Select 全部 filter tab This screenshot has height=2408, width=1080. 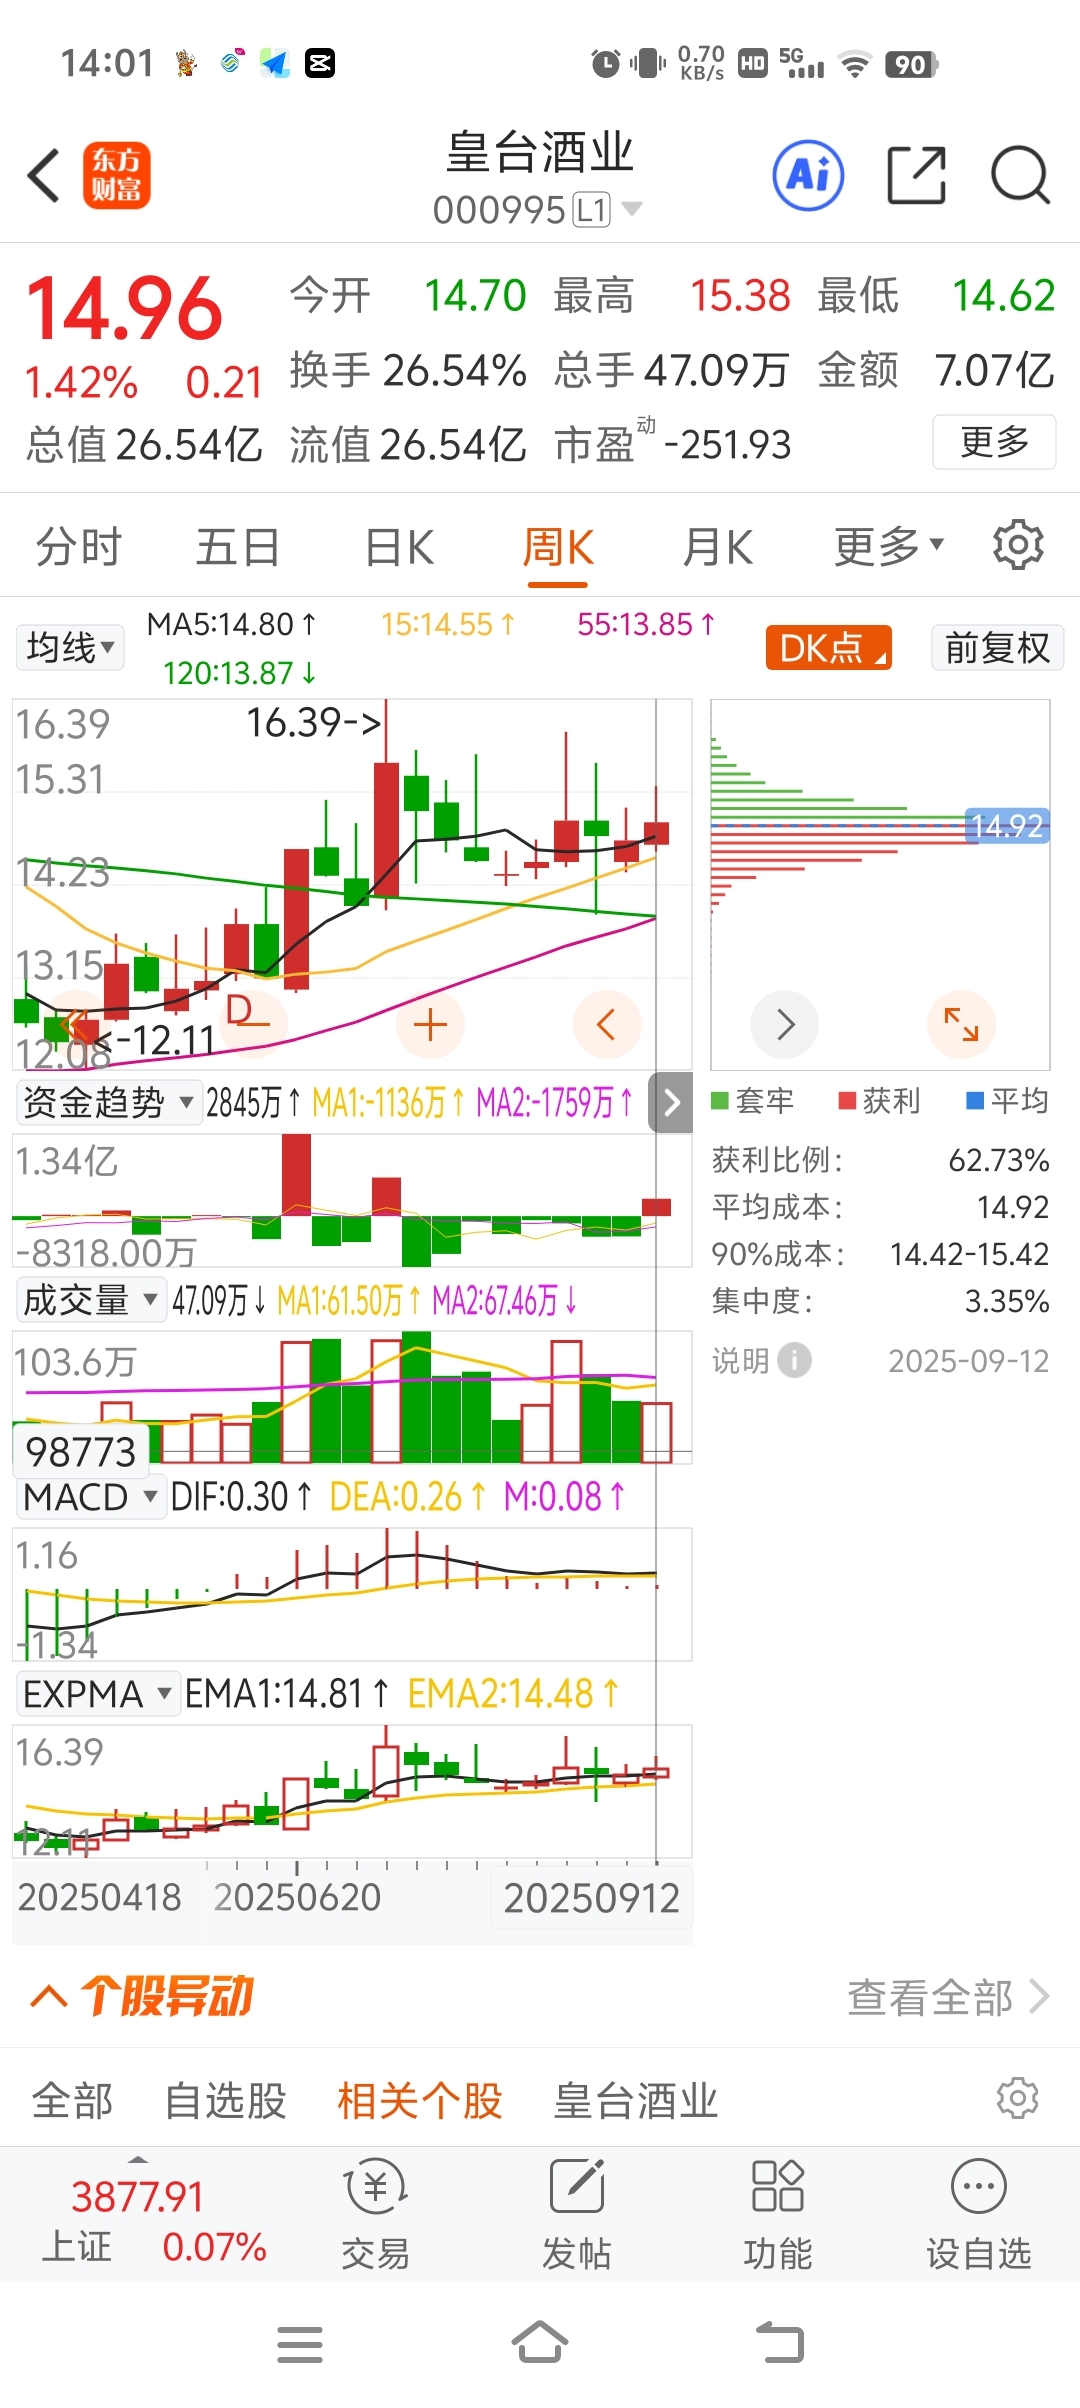[x=72, y=2100]
